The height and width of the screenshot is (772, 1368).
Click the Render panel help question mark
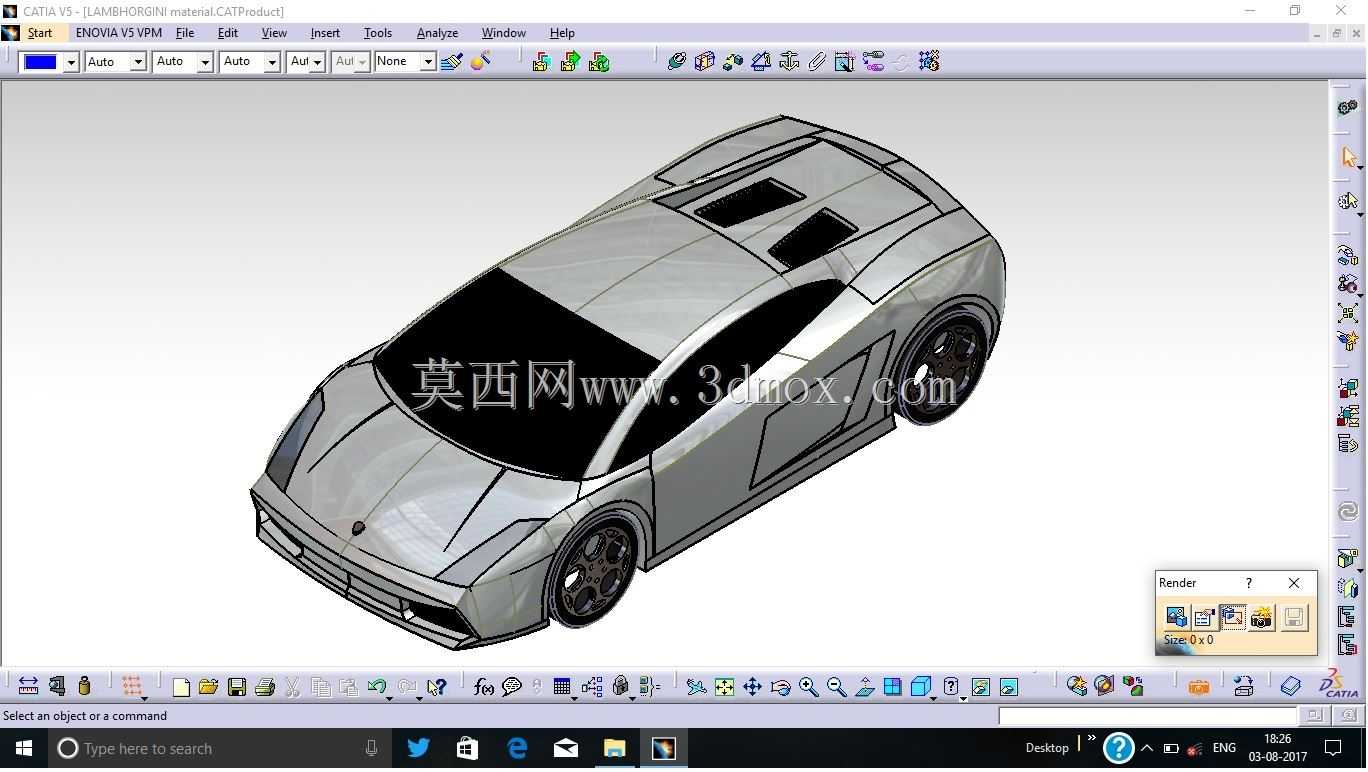(1248, 583)
